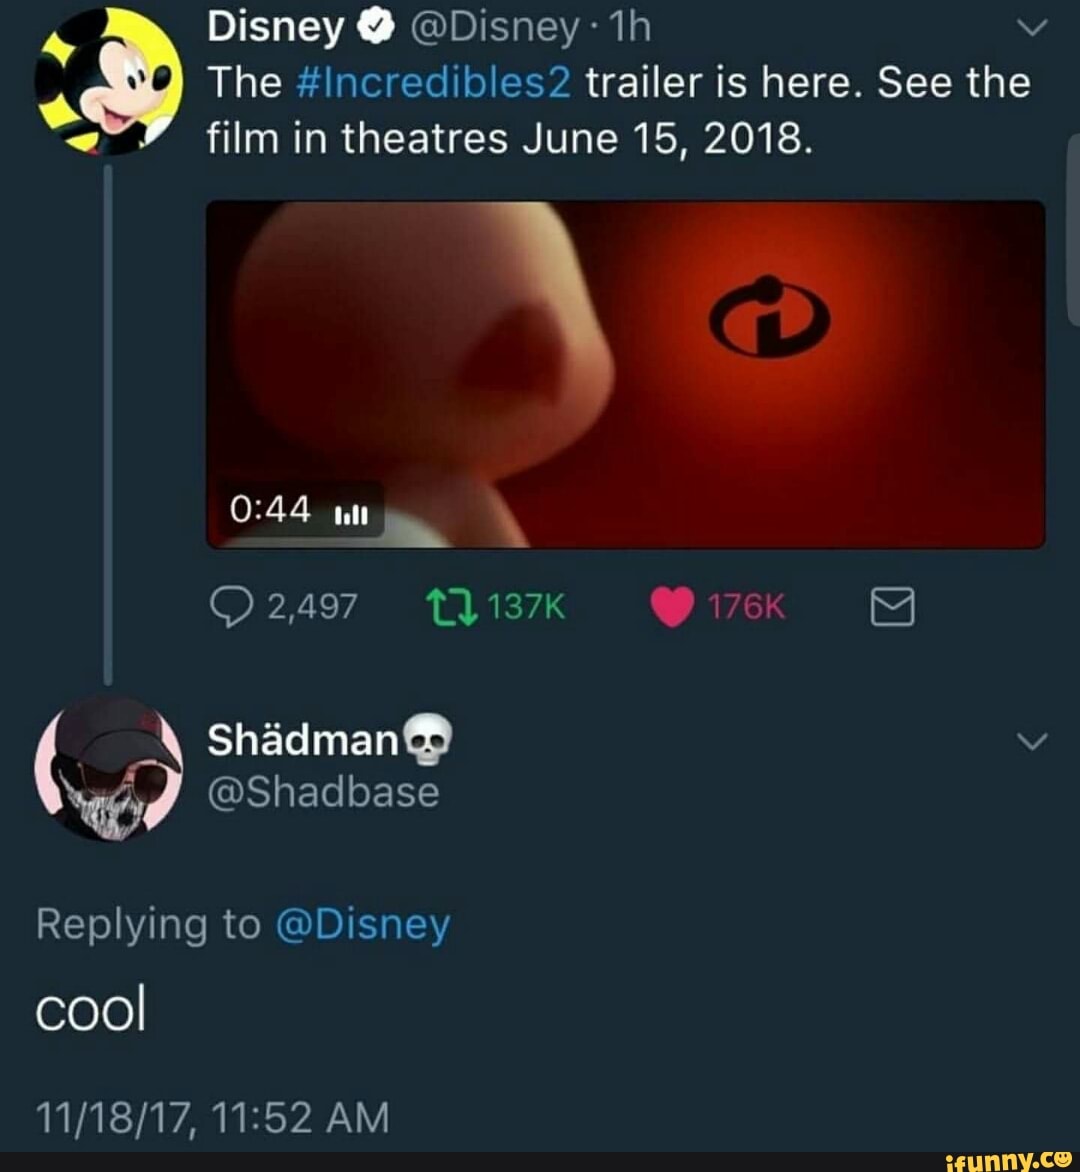The image size is (1080, 1172).
Task: Click the ifunny.co watermark
Action: [x=1002, y=1158]
